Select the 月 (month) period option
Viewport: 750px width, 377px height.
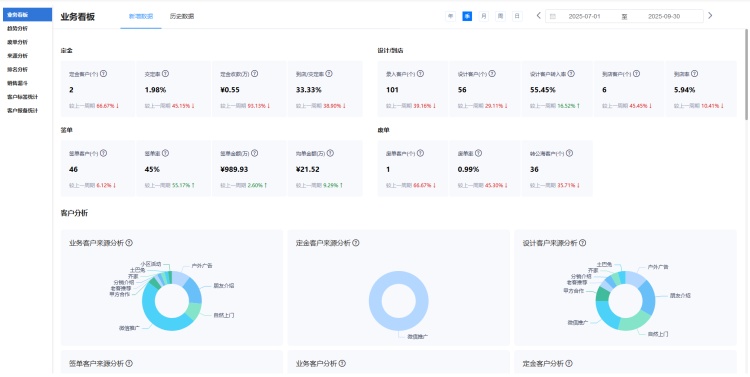coord(484,16)
